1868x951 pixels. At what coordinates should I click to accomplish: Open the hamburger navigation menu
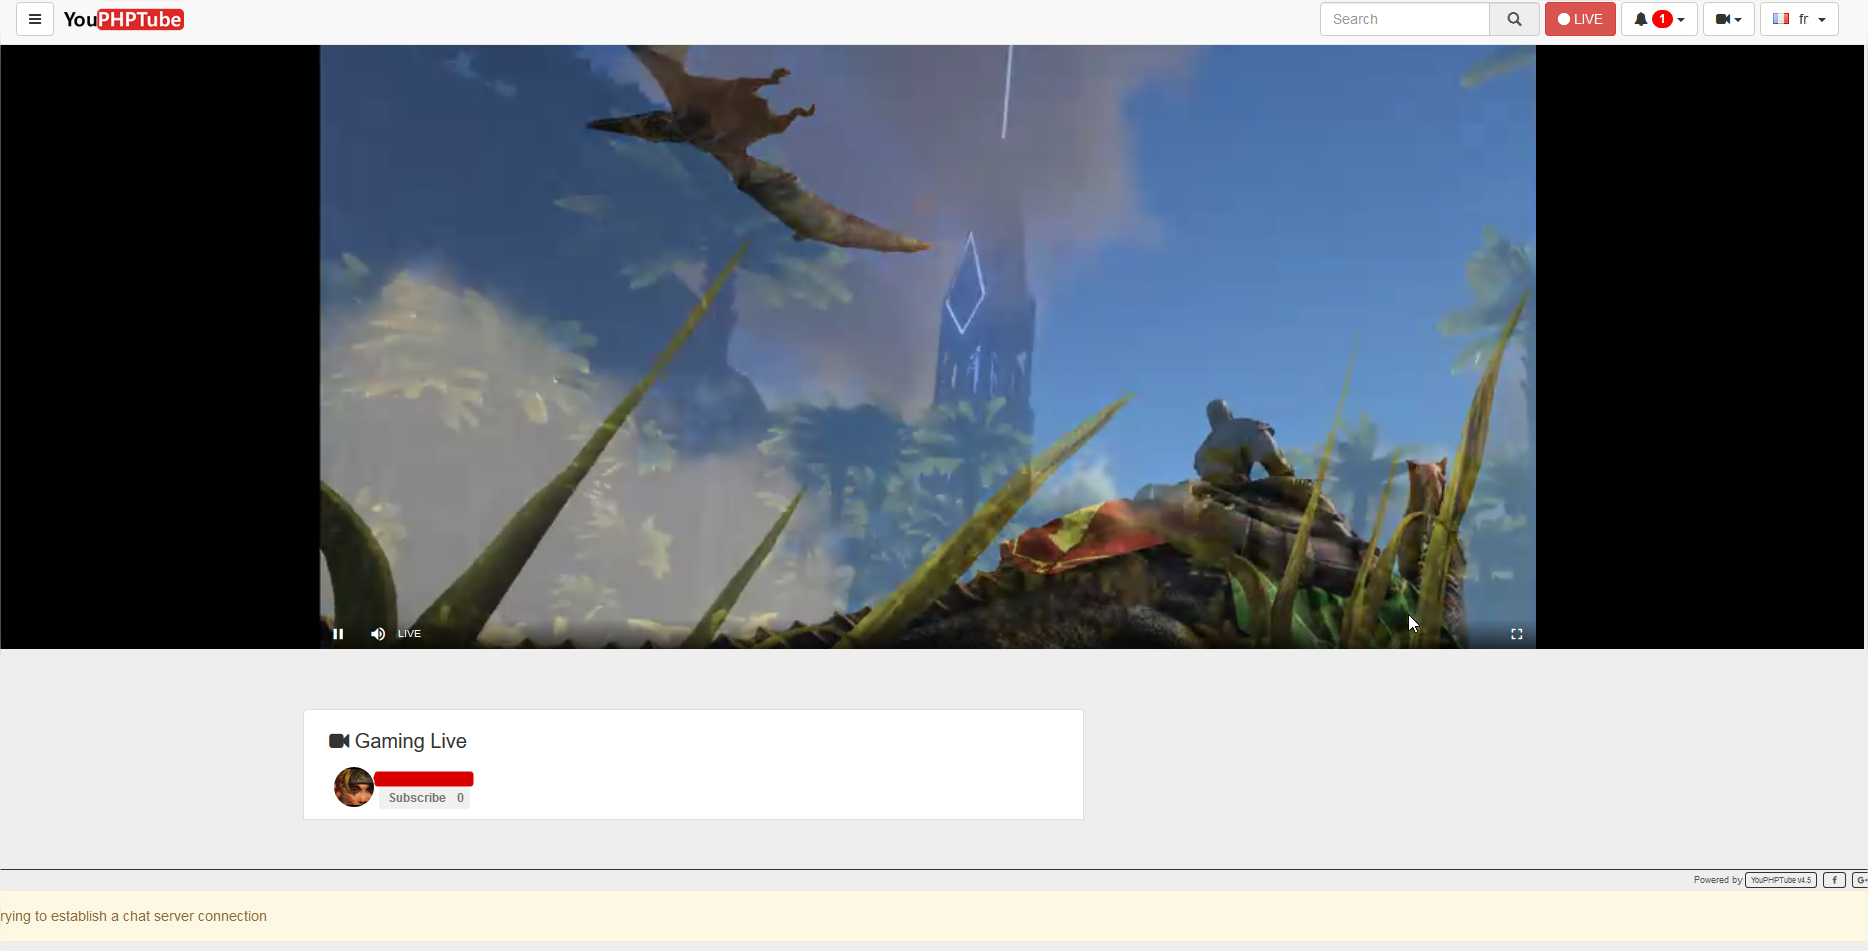coord(35,19)
